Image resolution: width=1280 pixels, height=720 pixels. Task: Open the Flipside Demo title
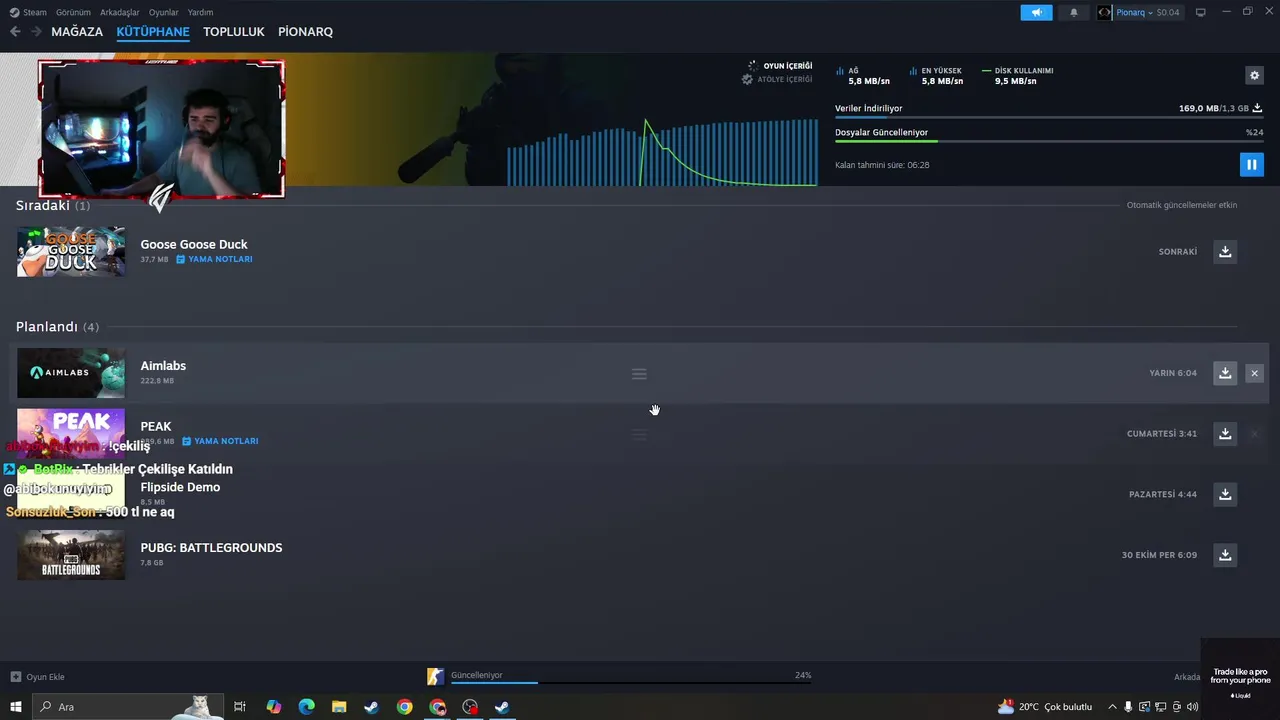[x=180, y=487]
